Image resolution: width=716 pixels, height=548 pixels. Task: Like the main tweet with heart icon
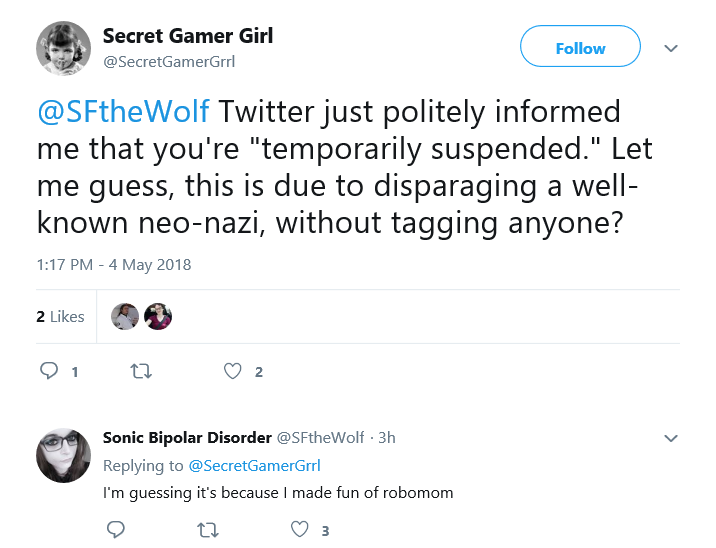[232, 371]
